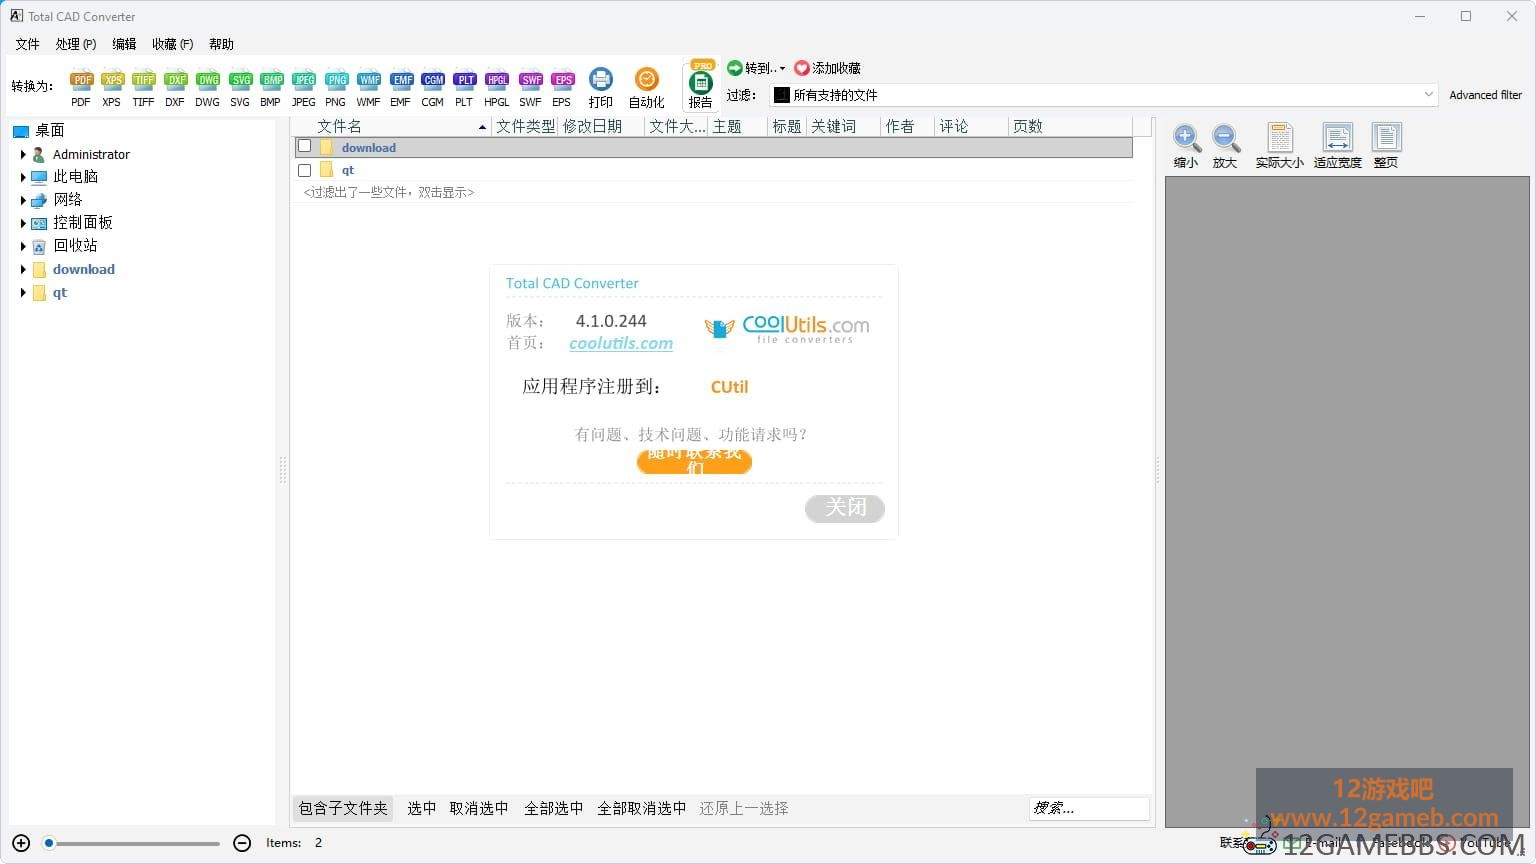Click 取消选中 at bottom bar
Screen dimensions: 1536x864
(479, 808)
